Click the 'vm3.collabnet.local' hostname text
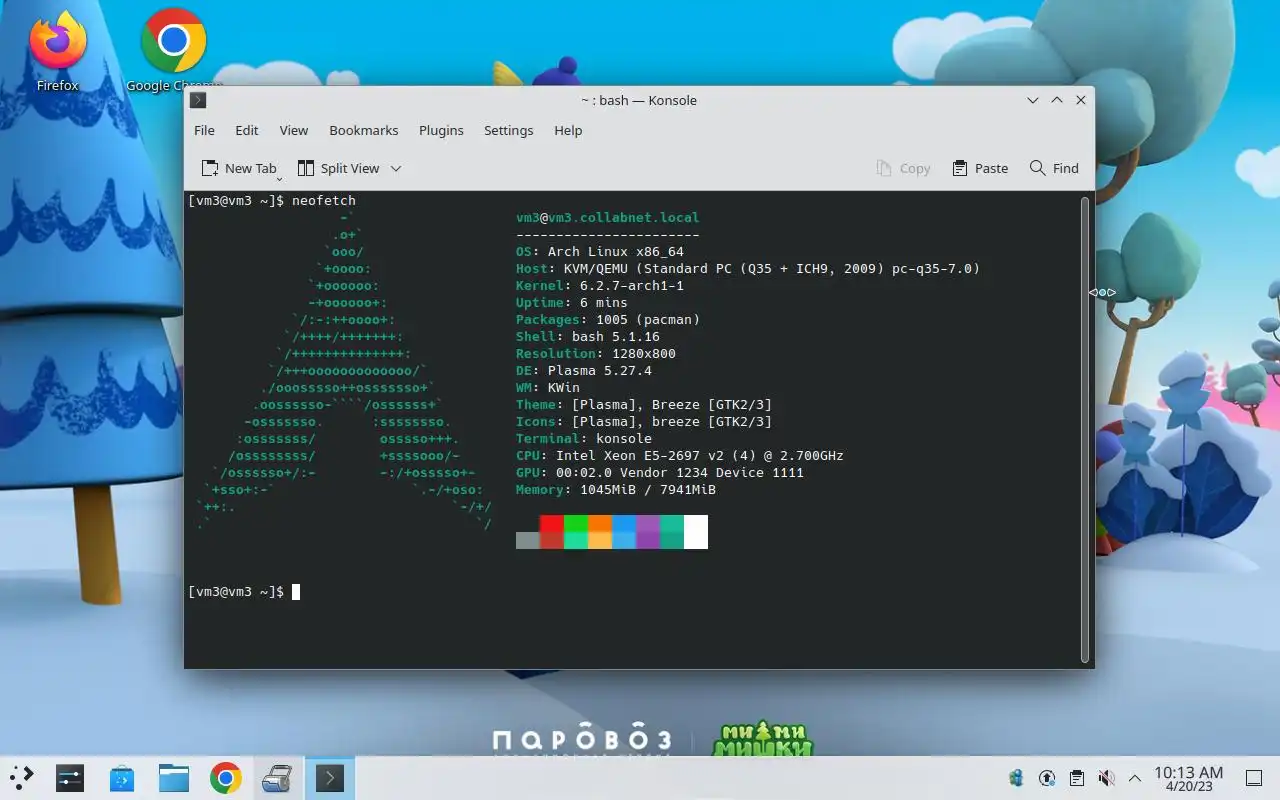1280x800 pixels. 624,218
